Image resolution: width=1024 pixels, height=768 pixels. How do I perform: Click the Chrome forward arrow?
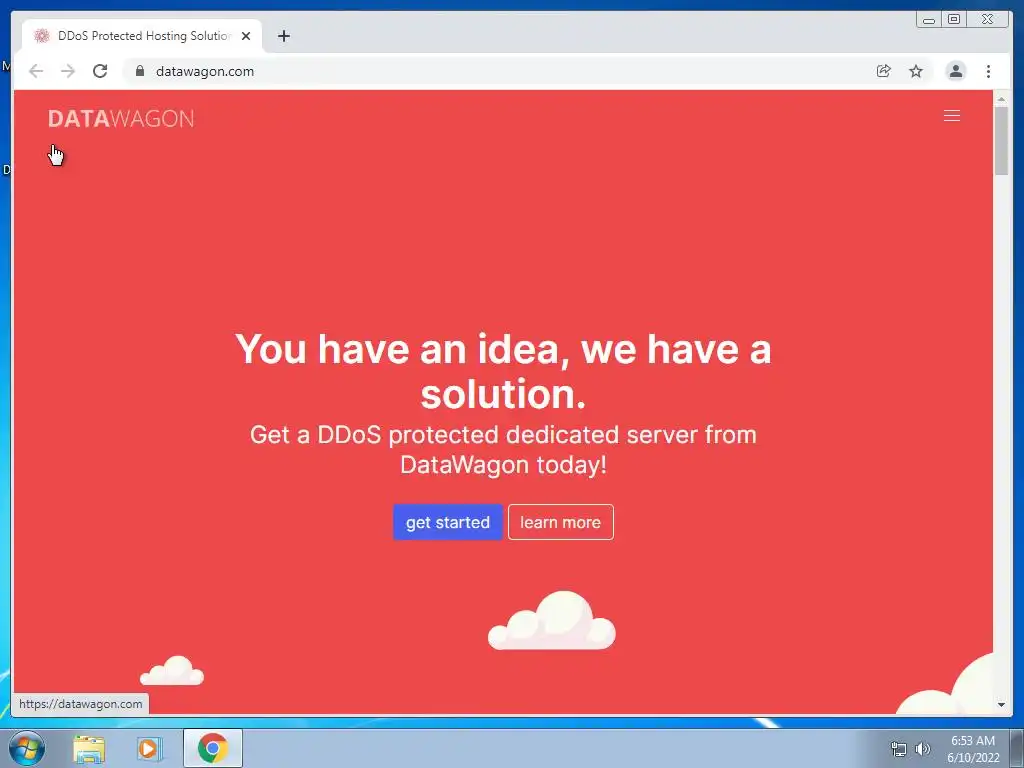click(x=68, y=71)
